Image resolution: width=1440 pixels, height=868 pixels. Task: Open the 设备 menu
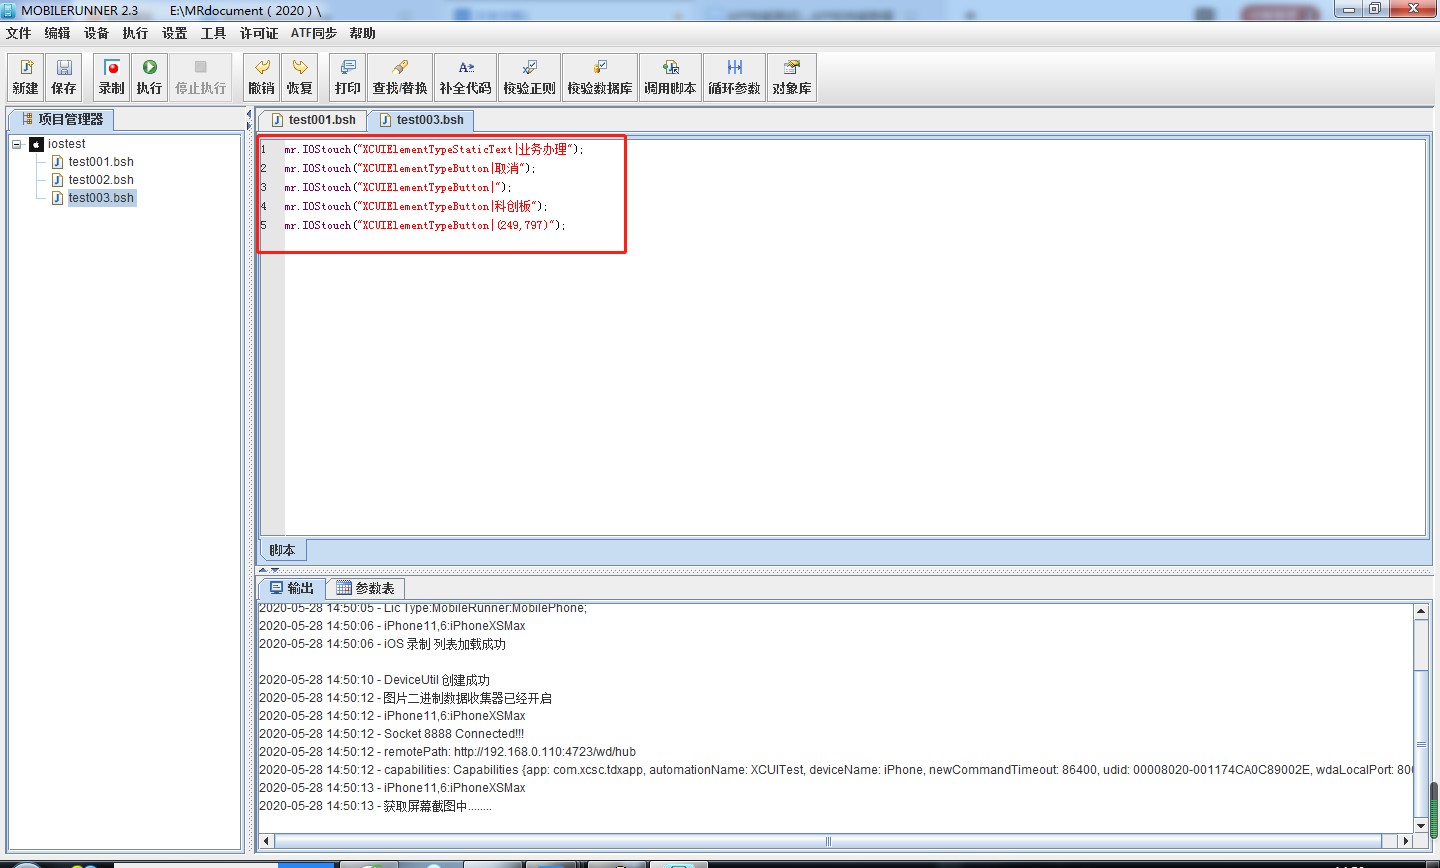click(96, 33)
